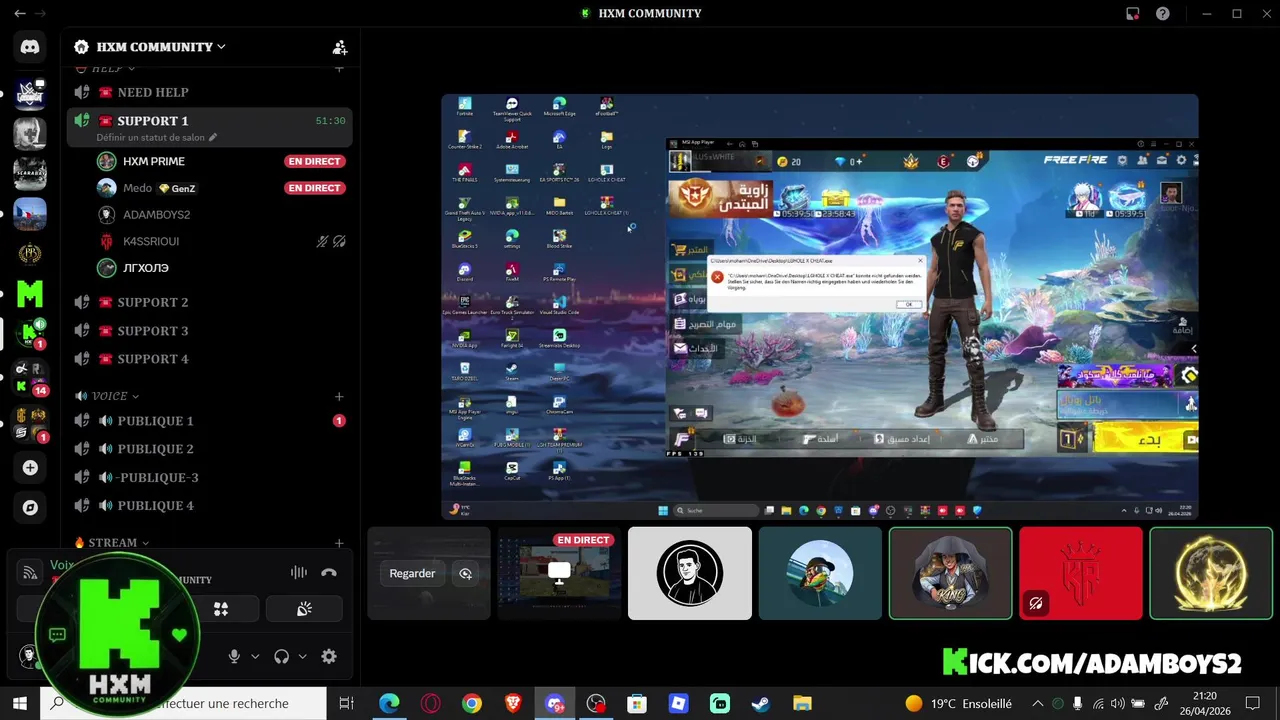Viewport: 1280px width, 720px height.
Task: Open Discord home direct messages
Action: pos(30,46)
